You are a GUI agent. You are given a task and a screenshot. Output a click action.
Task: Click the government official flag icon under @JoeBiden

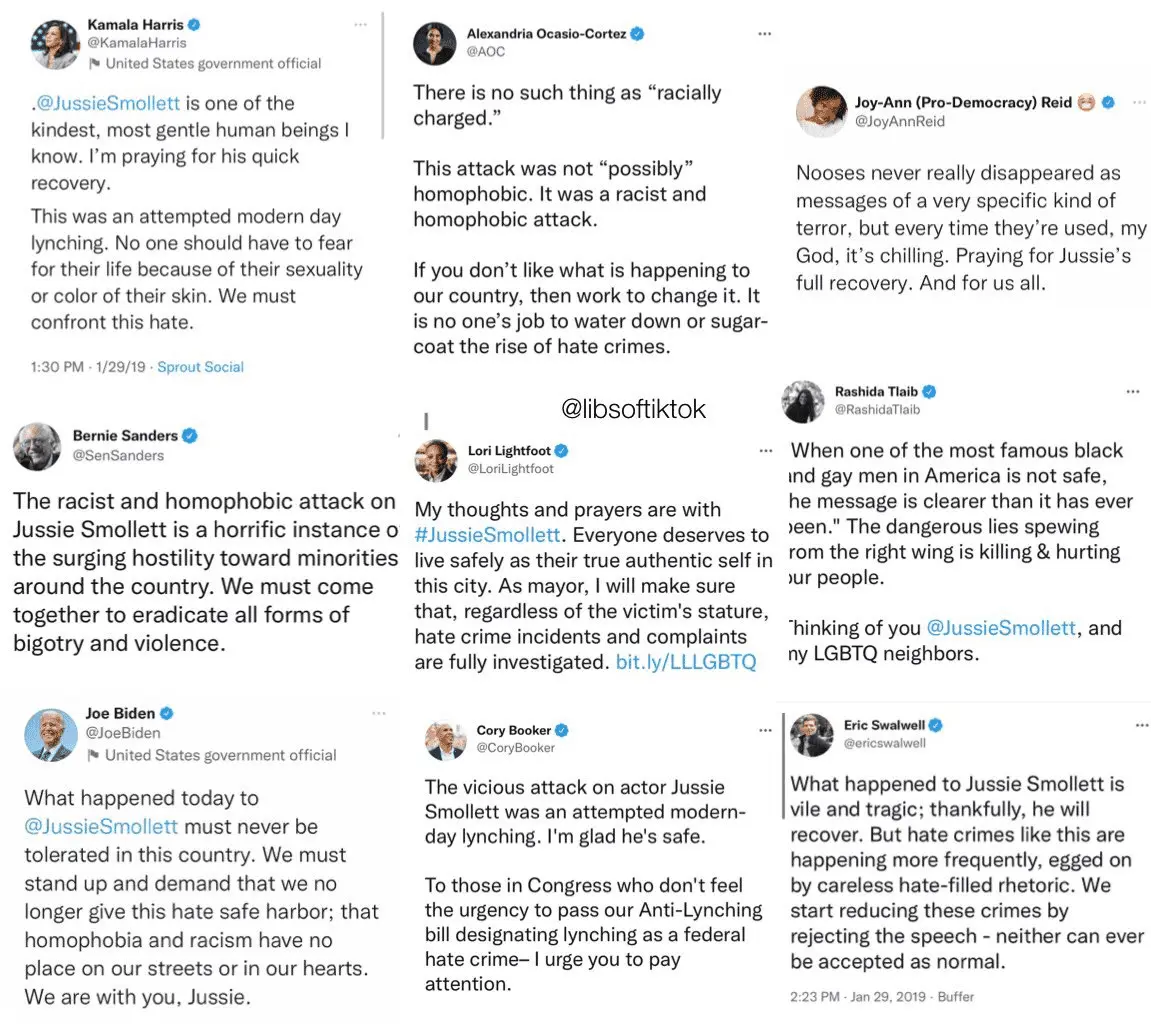point(94,755)
